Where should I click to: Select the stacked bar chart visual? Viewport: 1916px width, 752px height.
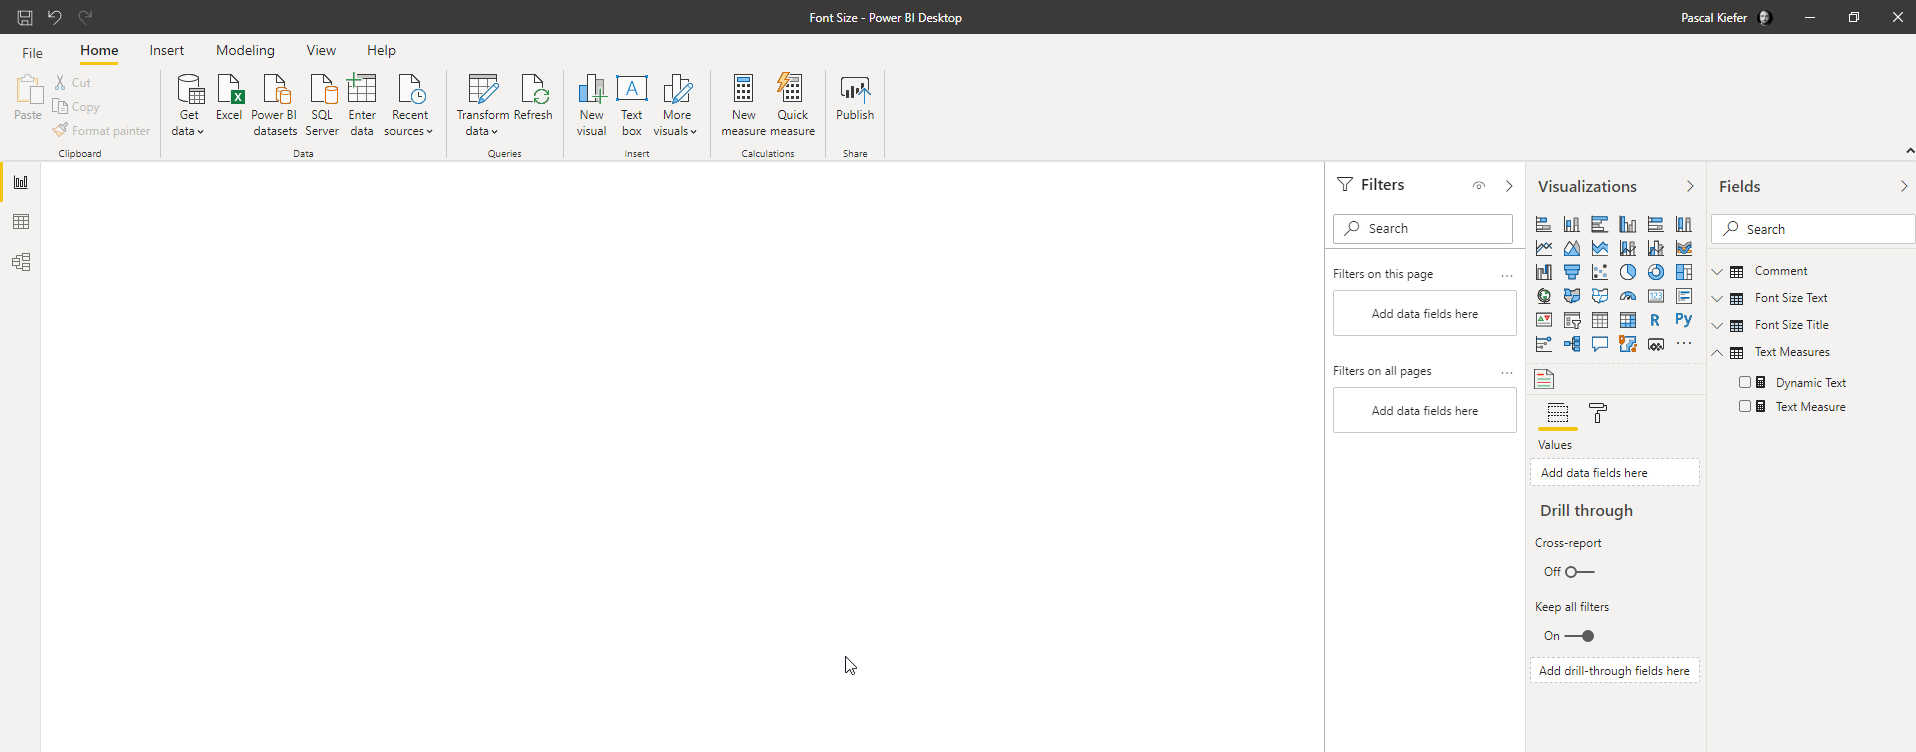click(x=1544, y=224)
